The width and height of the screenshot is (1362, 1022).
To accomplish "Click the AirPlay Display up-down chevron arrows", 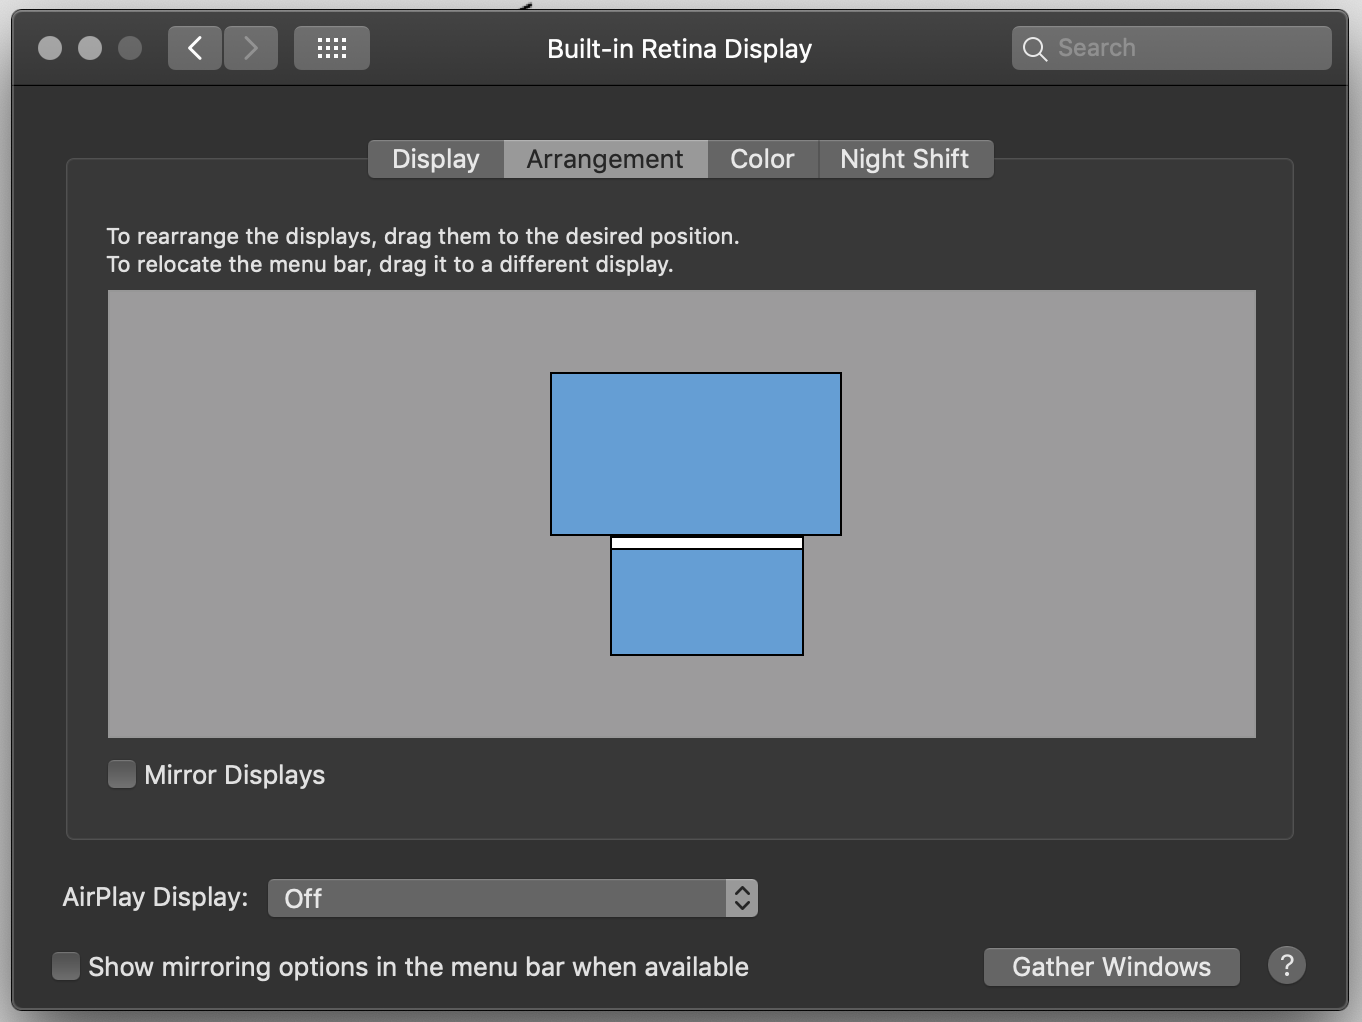I will click(x=741, y=898).
